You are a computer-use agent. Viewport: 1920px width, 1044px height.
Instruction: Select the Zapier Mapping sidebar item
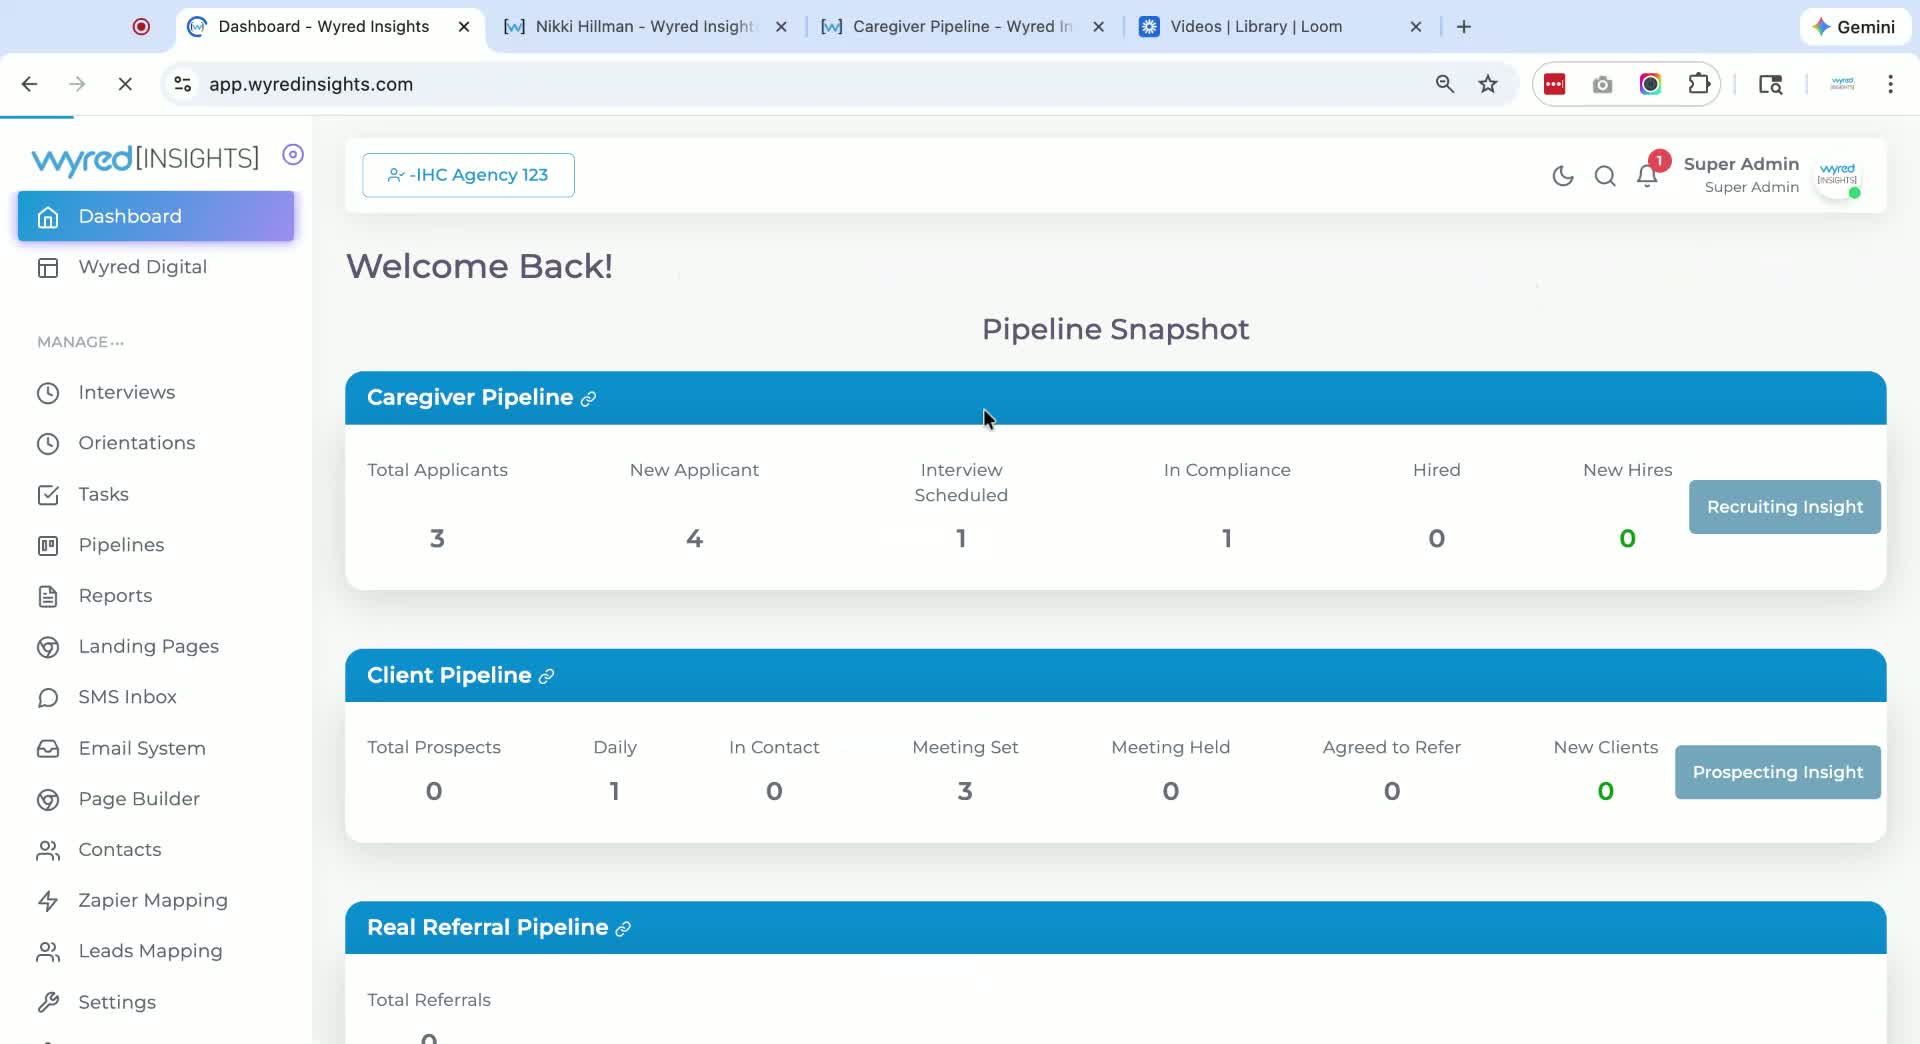[153, 900]
